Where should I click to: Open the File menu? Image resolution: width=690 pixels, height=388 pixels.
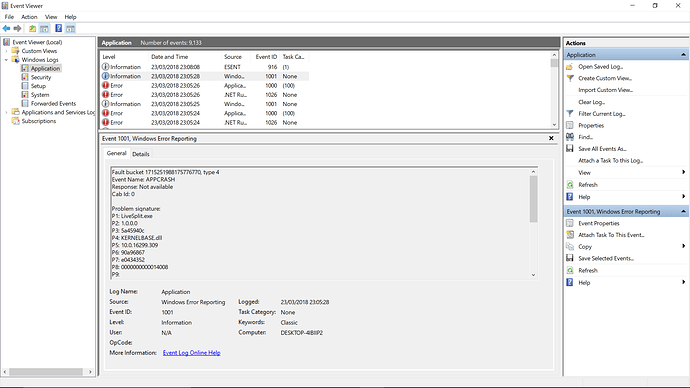[9, 17]
